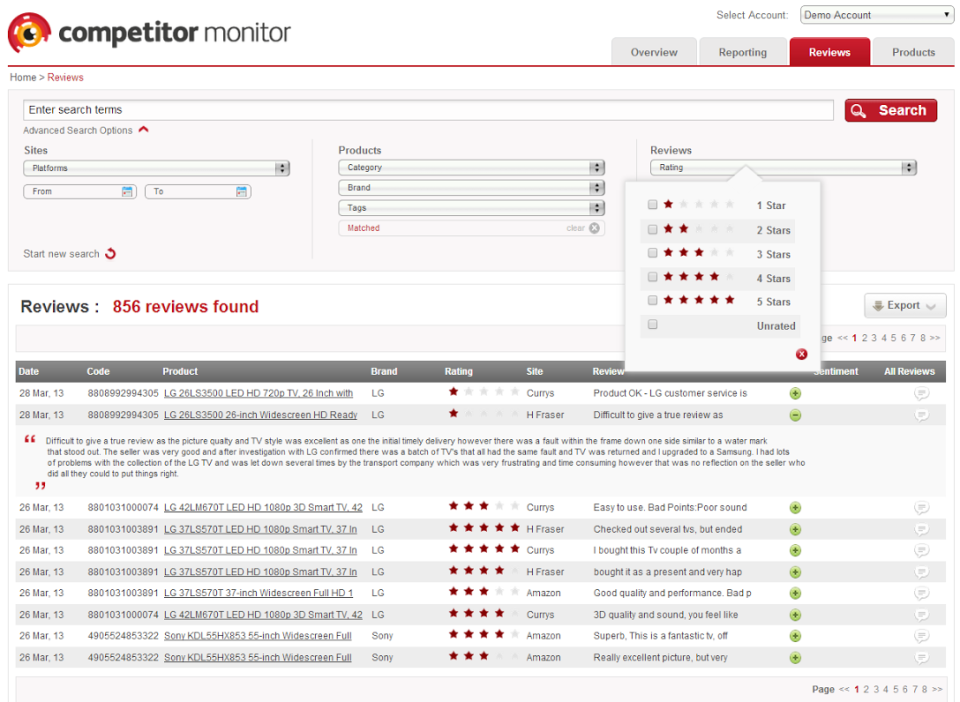
Task: Close the rating filter panel via the red X
Action: (x=801, y=354)
